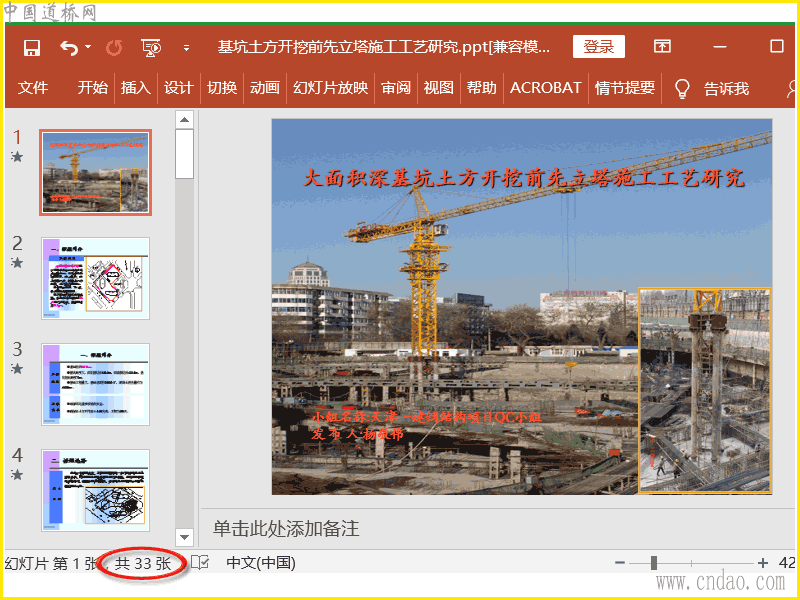This screenshot has height=600, width=800.
Task: Open the Ribbon Display Options icon
Action: 662,47
